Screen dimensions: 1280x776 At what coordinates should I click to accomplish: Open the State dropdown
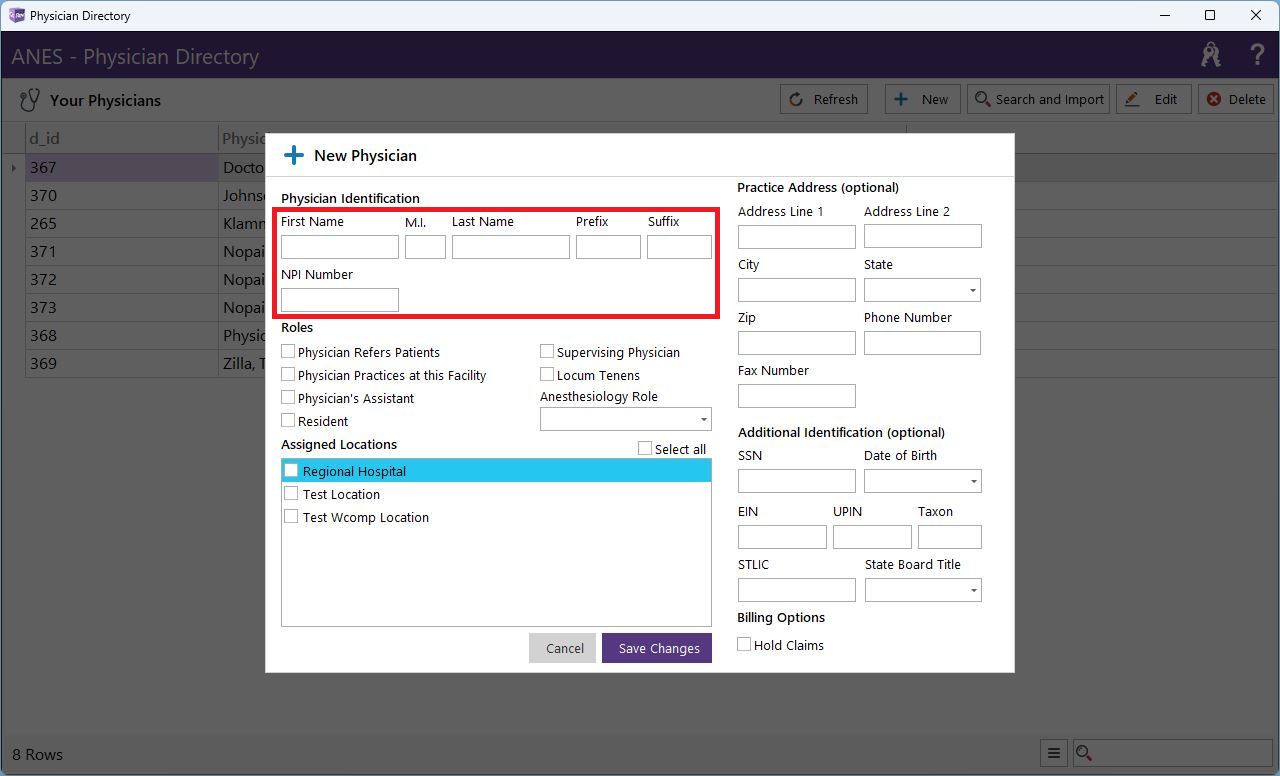click(x=922, y=290)
